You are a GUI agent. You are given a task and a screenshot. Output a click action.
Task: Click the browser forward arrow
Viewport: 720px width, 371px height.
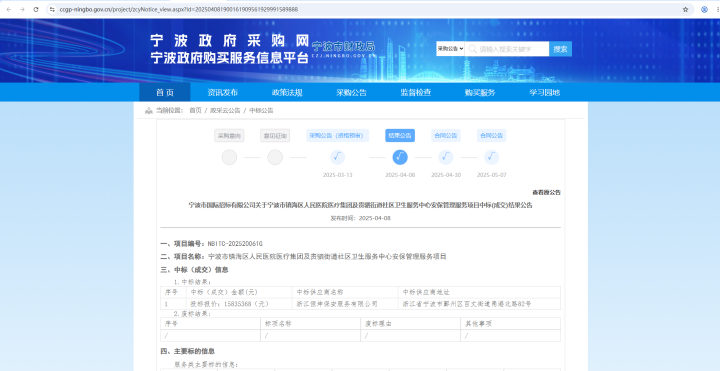(22, 9)
